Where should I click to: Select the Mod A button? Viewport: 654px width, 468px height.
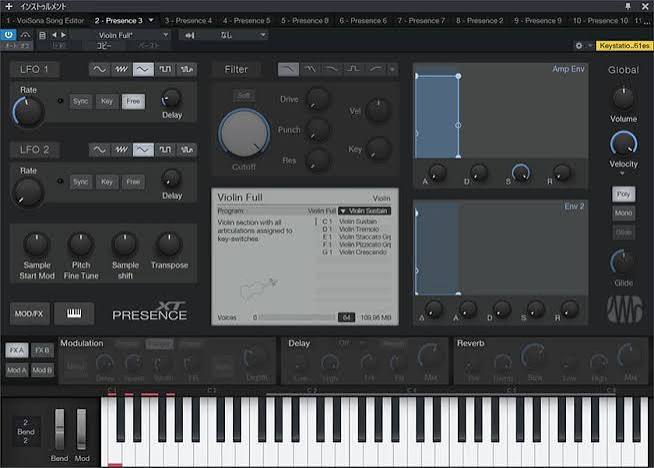(x=17, y=370)
